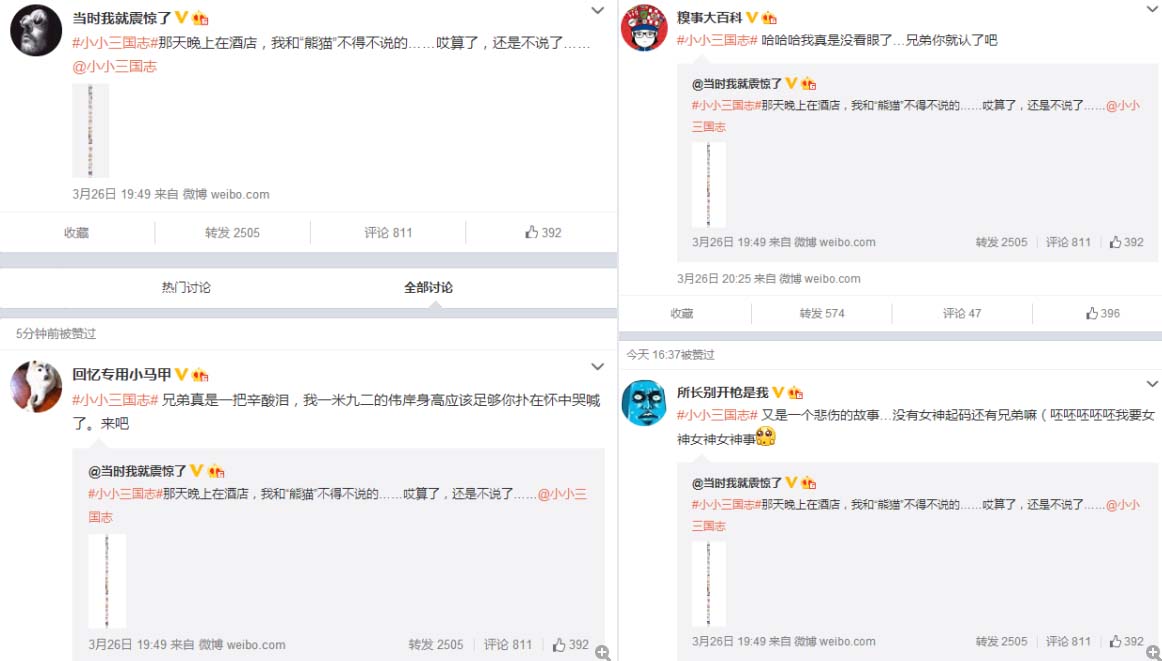Like the 当时我就震惊了 post (392)
Image resolution: width=1162 pixels, height=661 pixels.
click(543, 233)
